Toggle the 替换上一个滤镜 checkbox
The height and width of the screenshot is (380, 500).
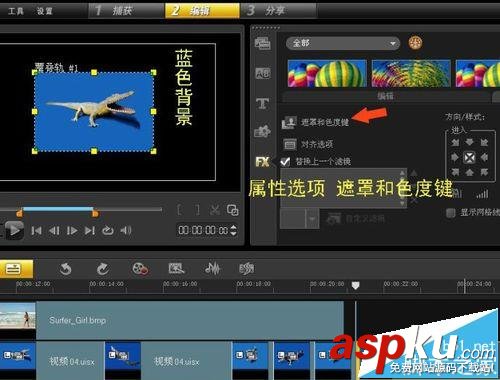(285, 162)
